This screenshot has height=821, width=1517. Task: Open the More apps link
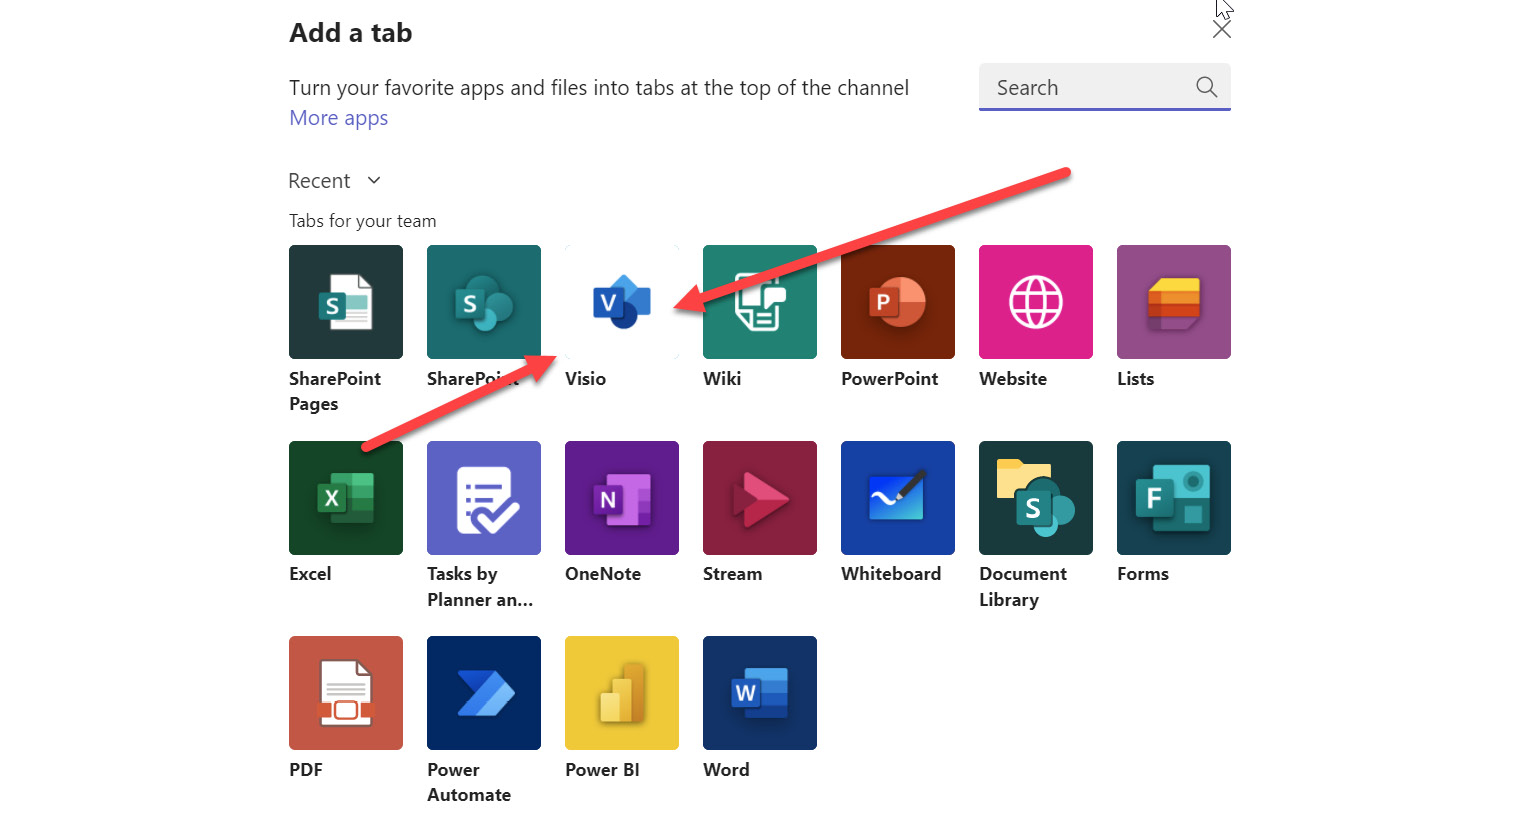click(339, 118)
